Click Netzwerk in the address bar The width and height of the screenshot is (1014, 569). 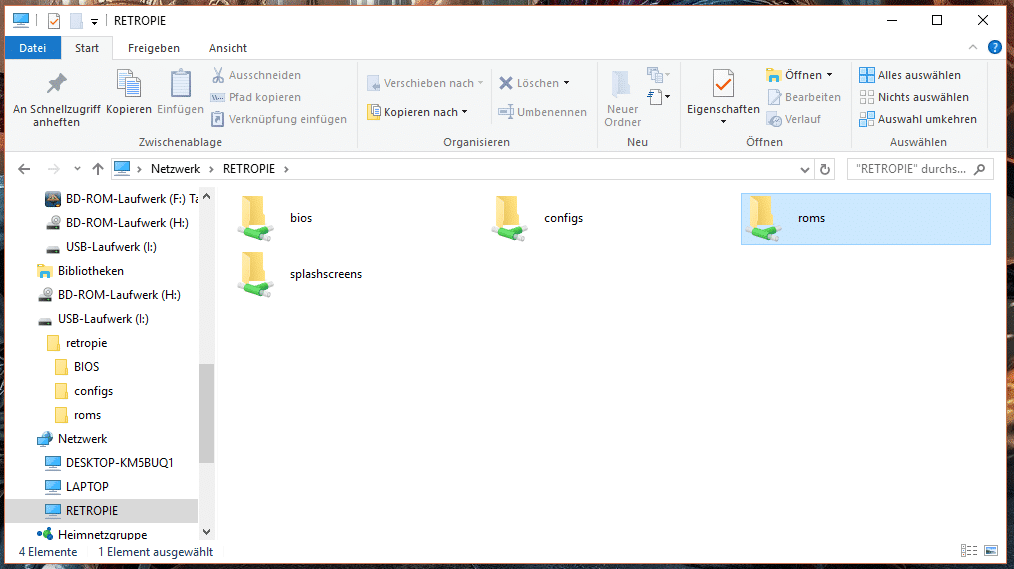tap(175, 169)
